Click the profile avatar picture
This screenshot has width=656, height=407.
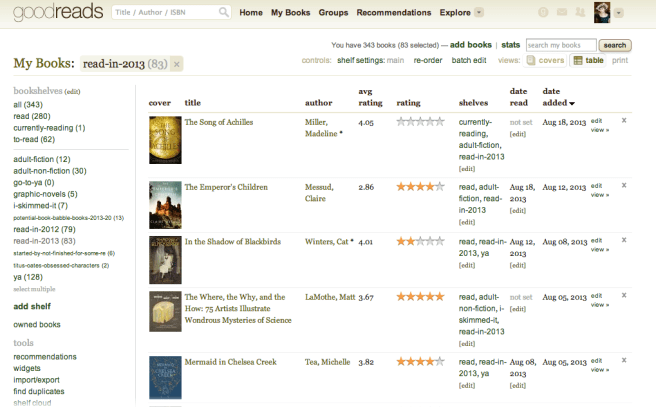tap(603, 12)
